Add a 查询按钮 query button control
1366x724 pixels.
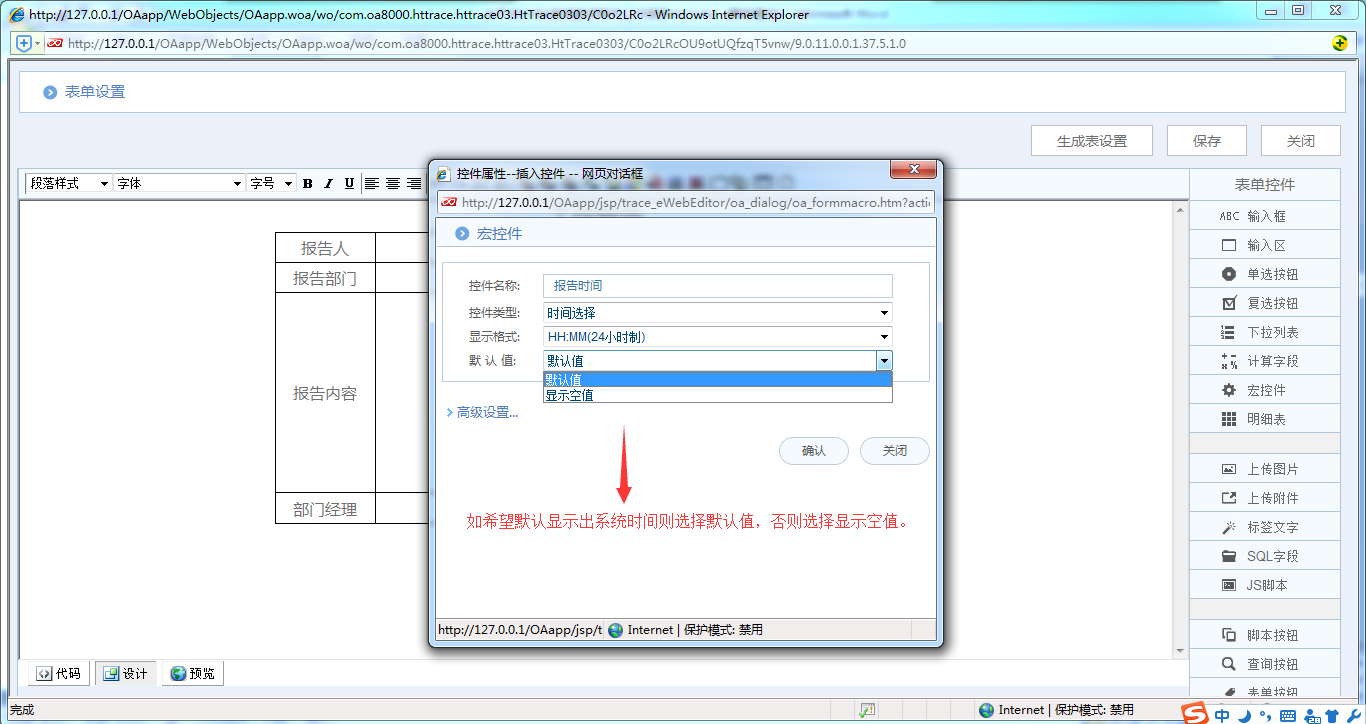coord(1264,663)
